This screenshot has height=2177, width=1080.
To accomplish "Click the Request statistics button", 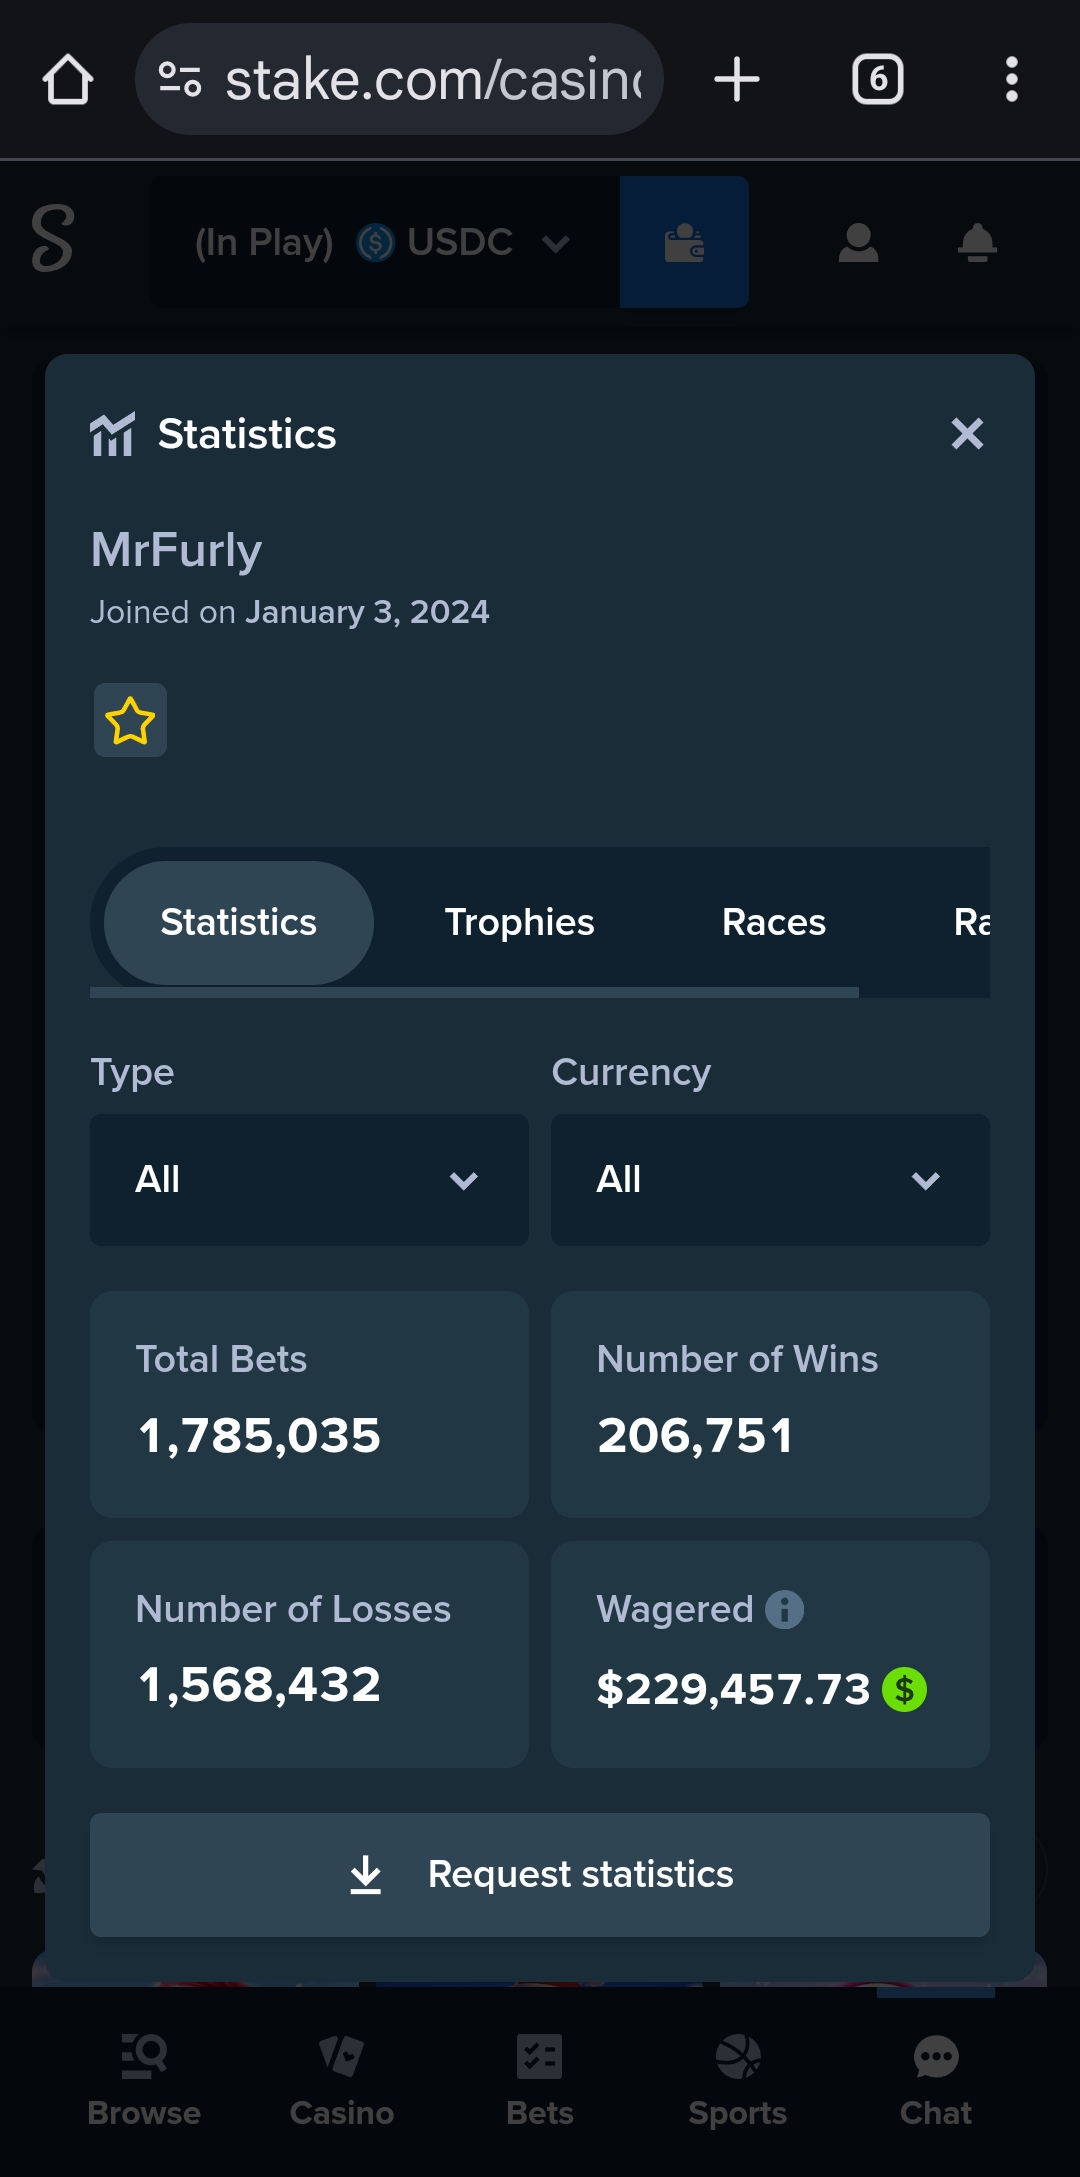I will click(540, 1874).
